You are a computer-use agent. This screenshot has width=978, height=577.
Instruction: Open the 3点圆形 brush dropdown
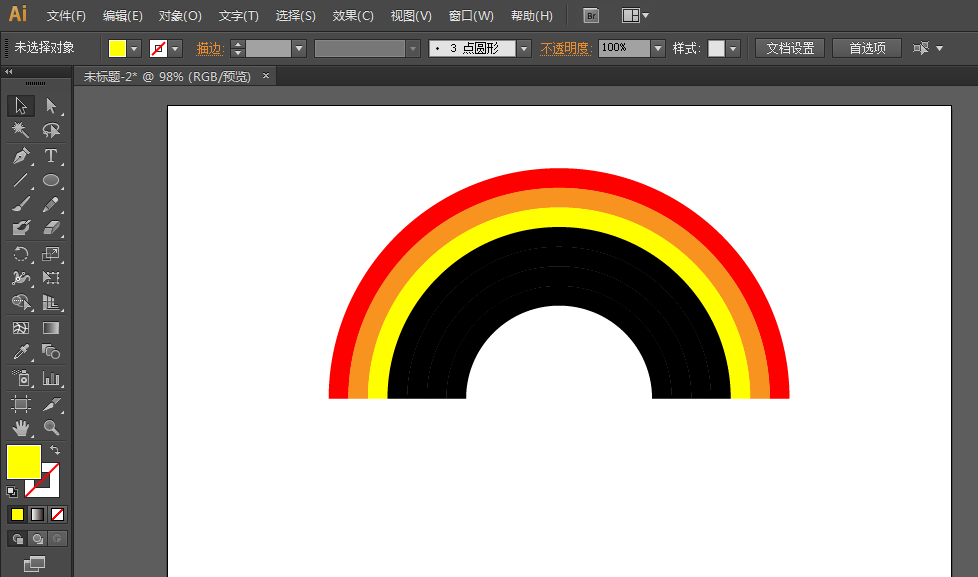pyautogui.click(x=524, y=48)
